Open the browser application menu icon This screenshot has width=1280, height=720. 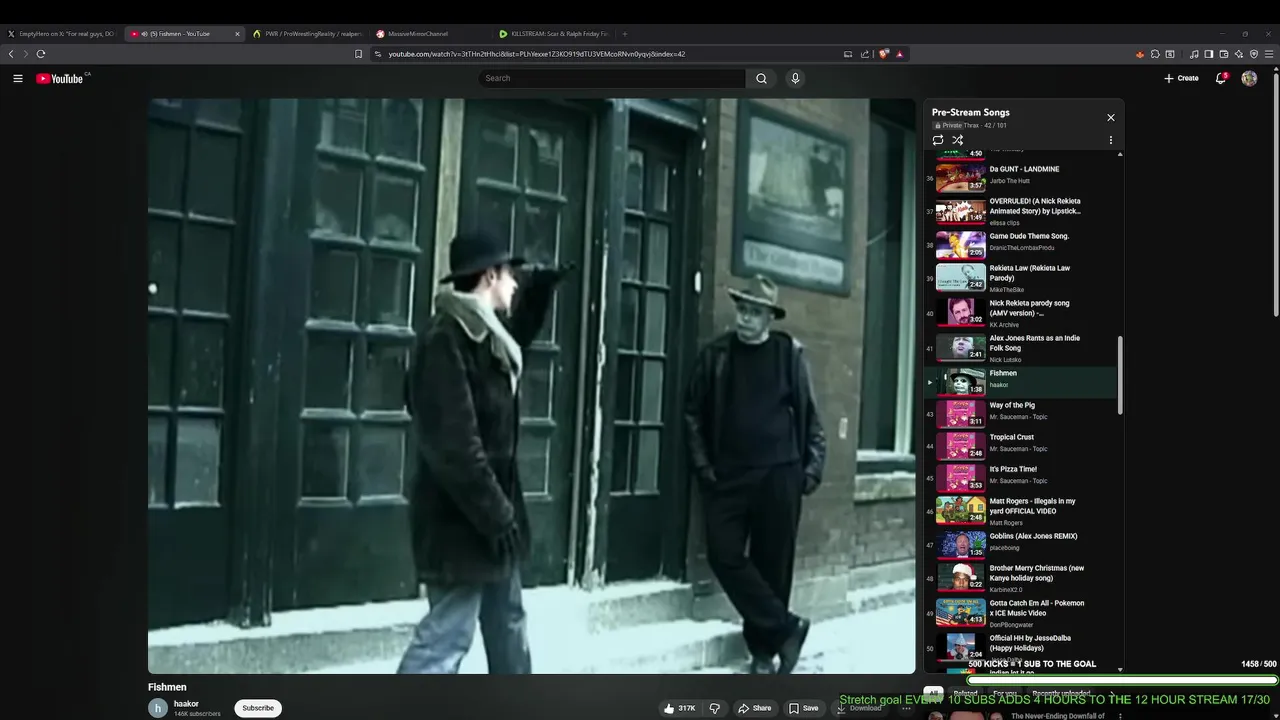pos(1269,54)
